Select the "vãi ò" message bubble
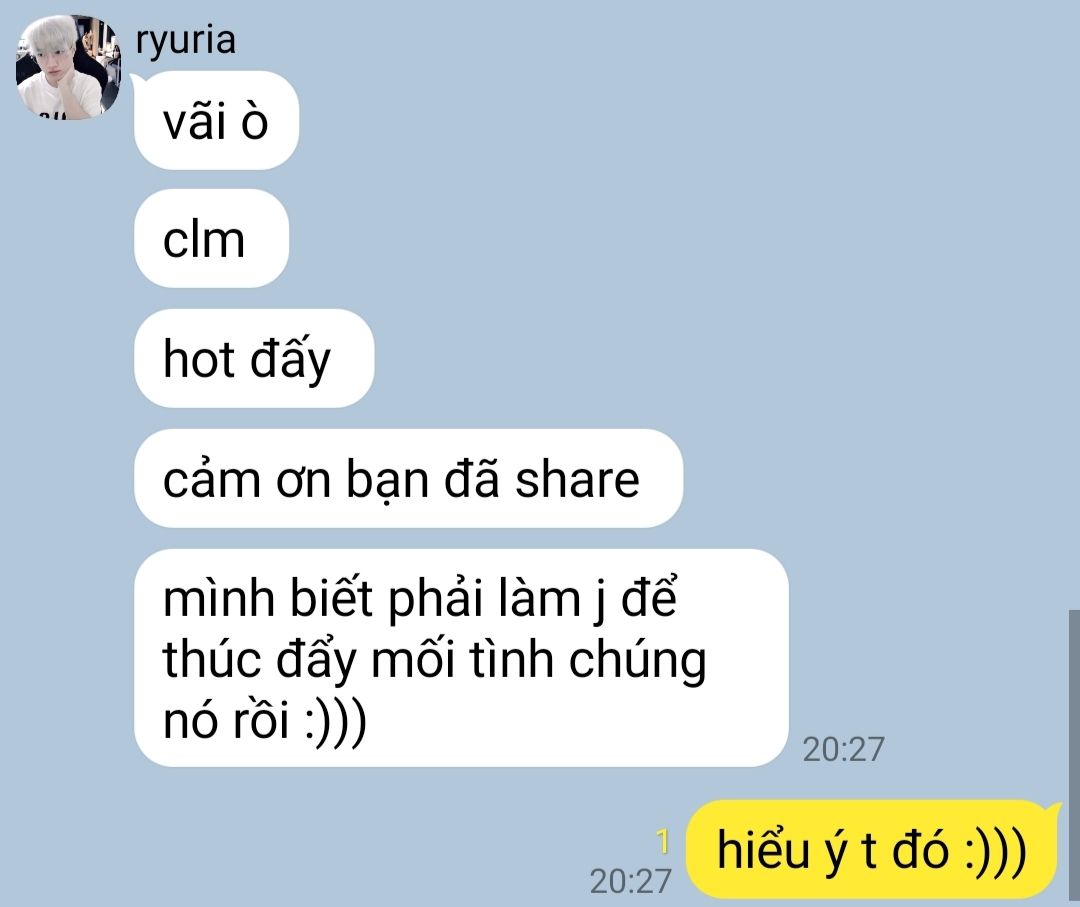 point(216,121)
